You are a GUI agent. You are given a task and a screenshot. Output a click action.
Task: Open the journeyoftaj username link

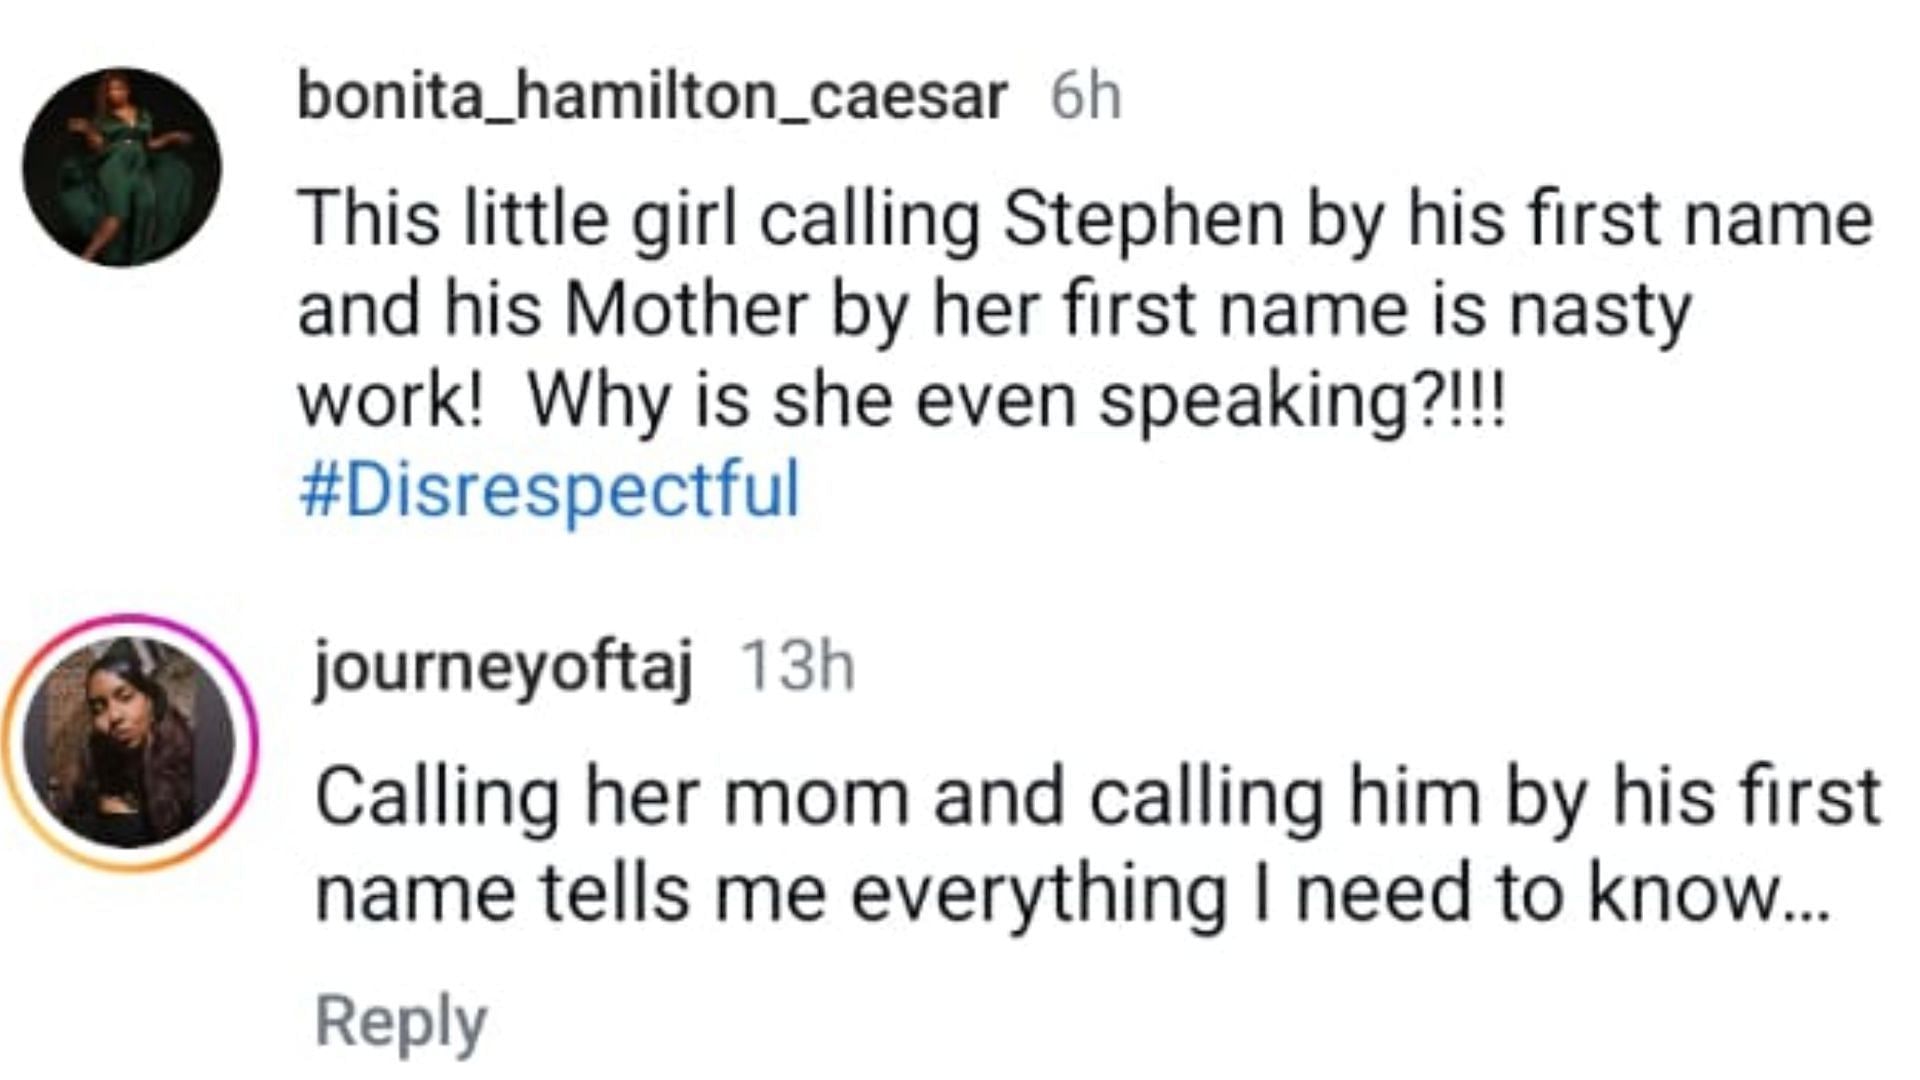pyautogui.click(x=502, y=667)
